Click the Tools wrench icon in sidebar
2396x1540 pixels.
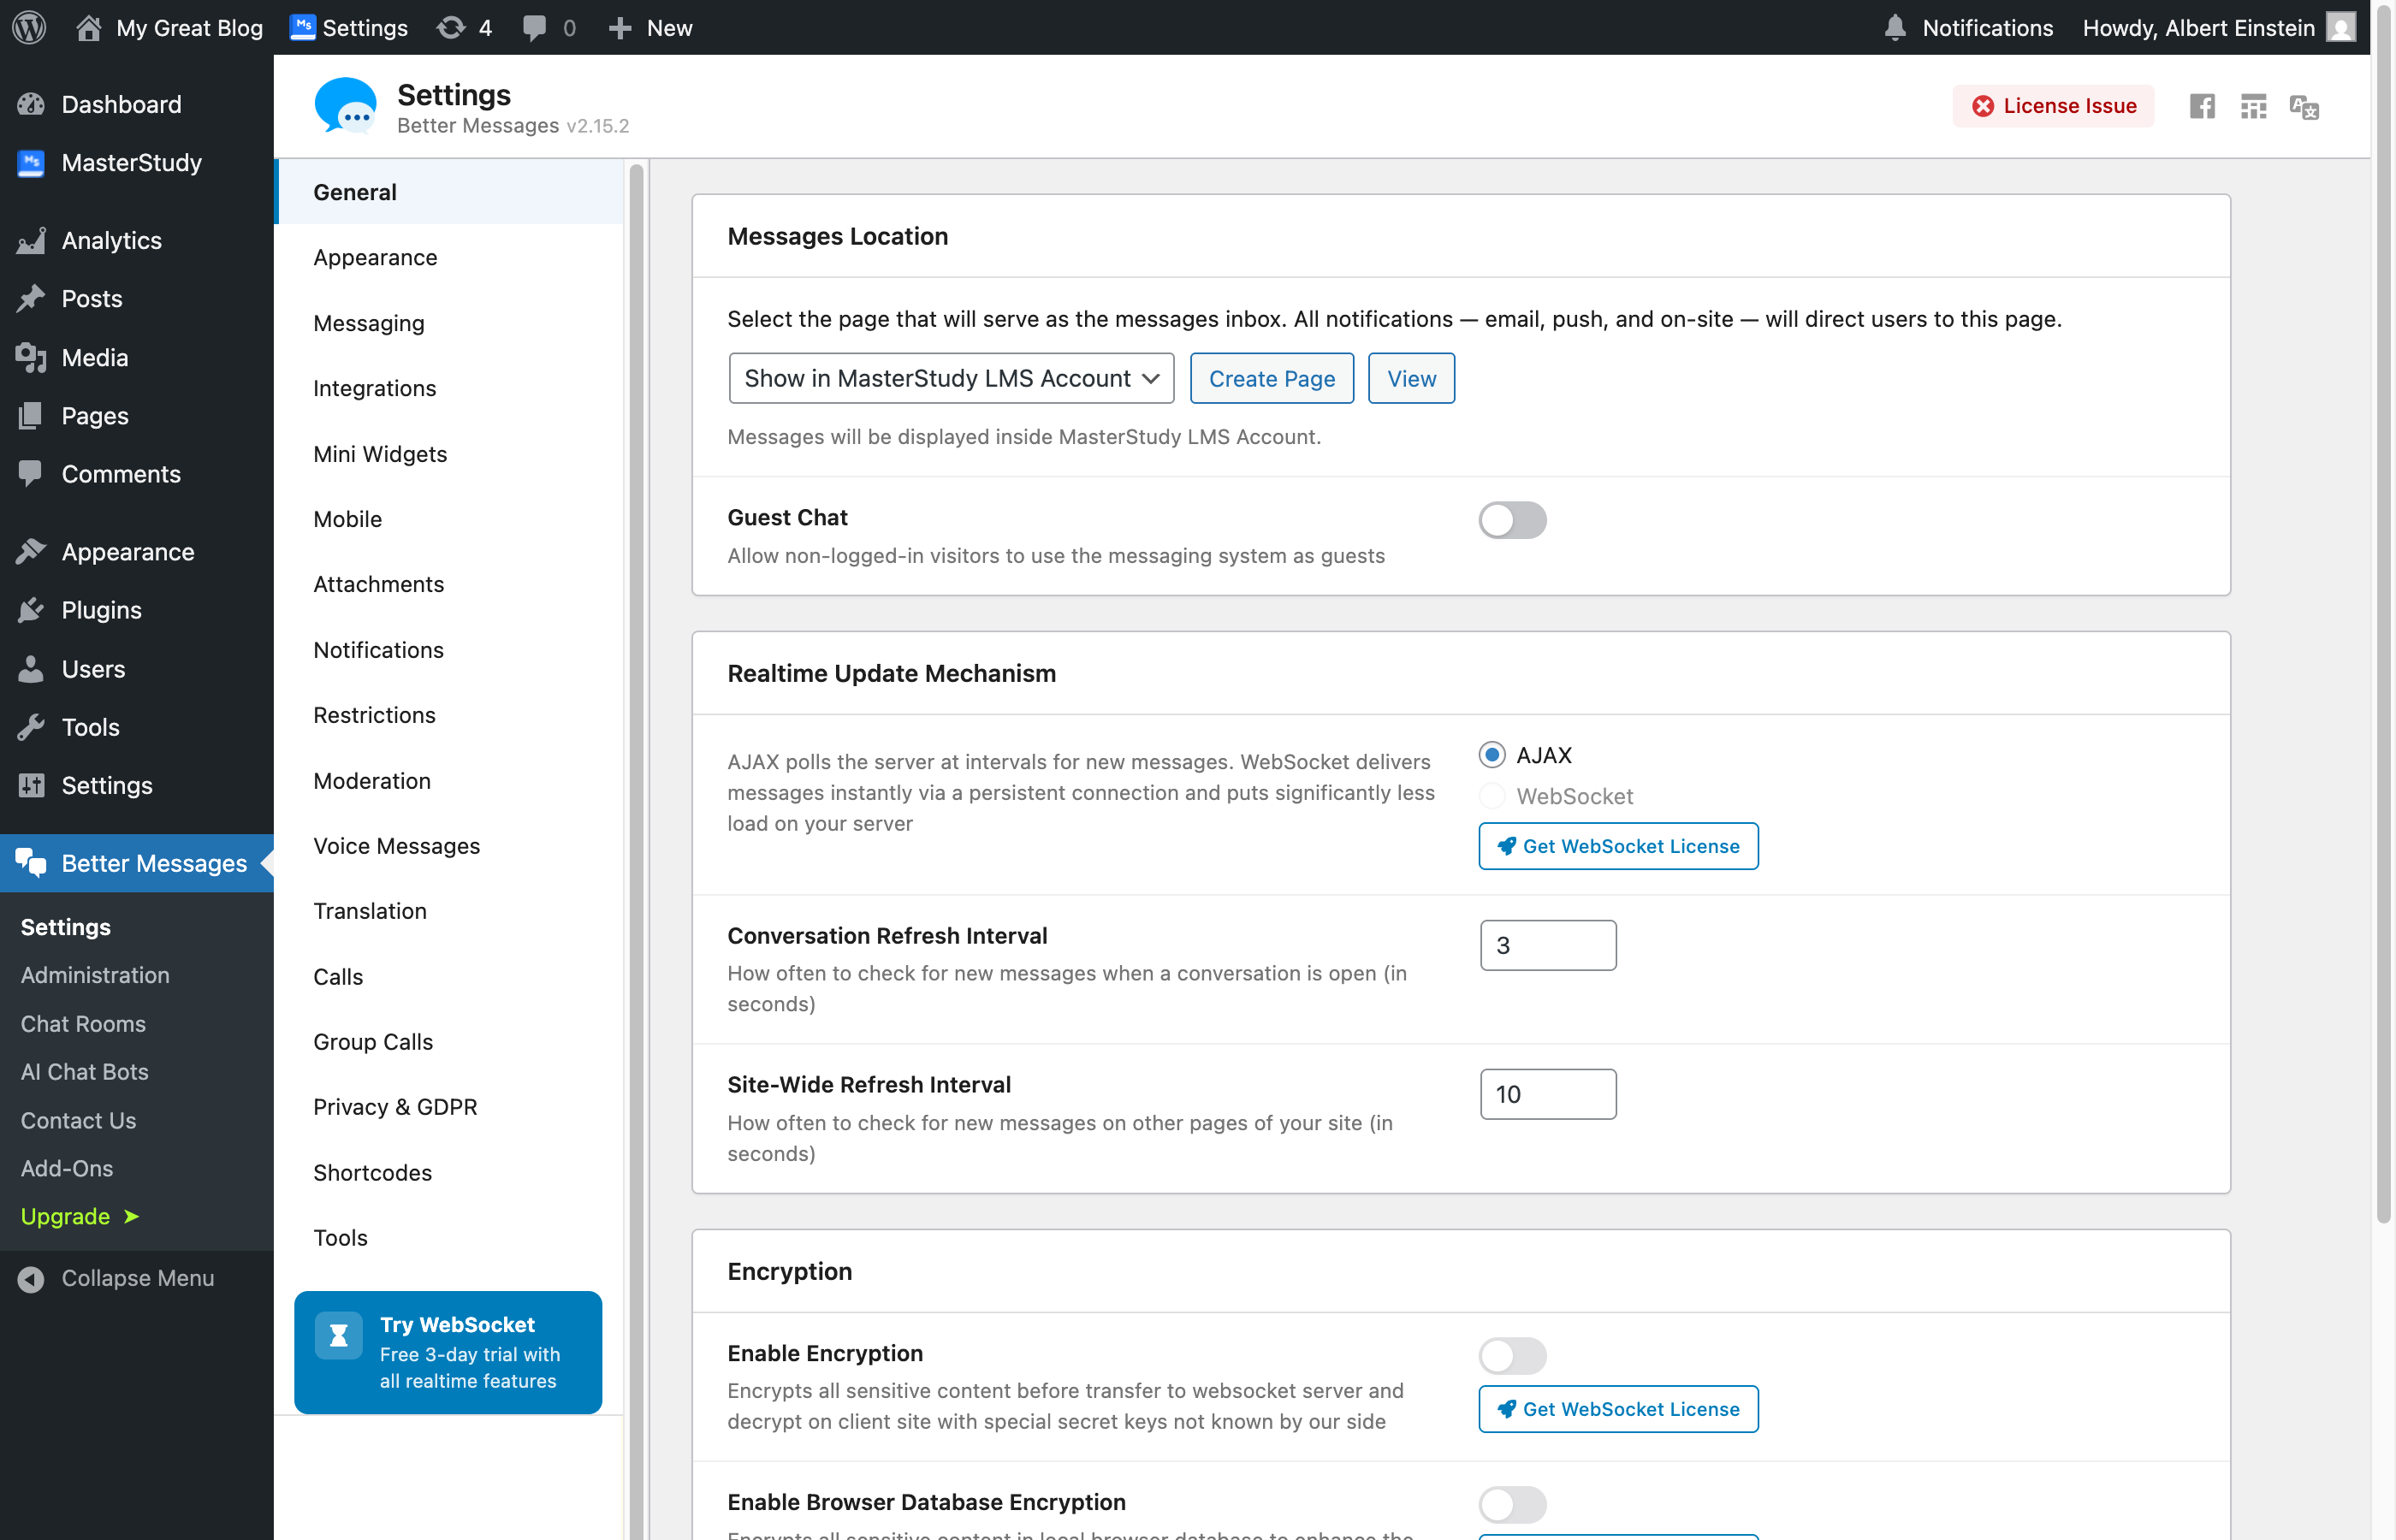click(x=31, y=727)
